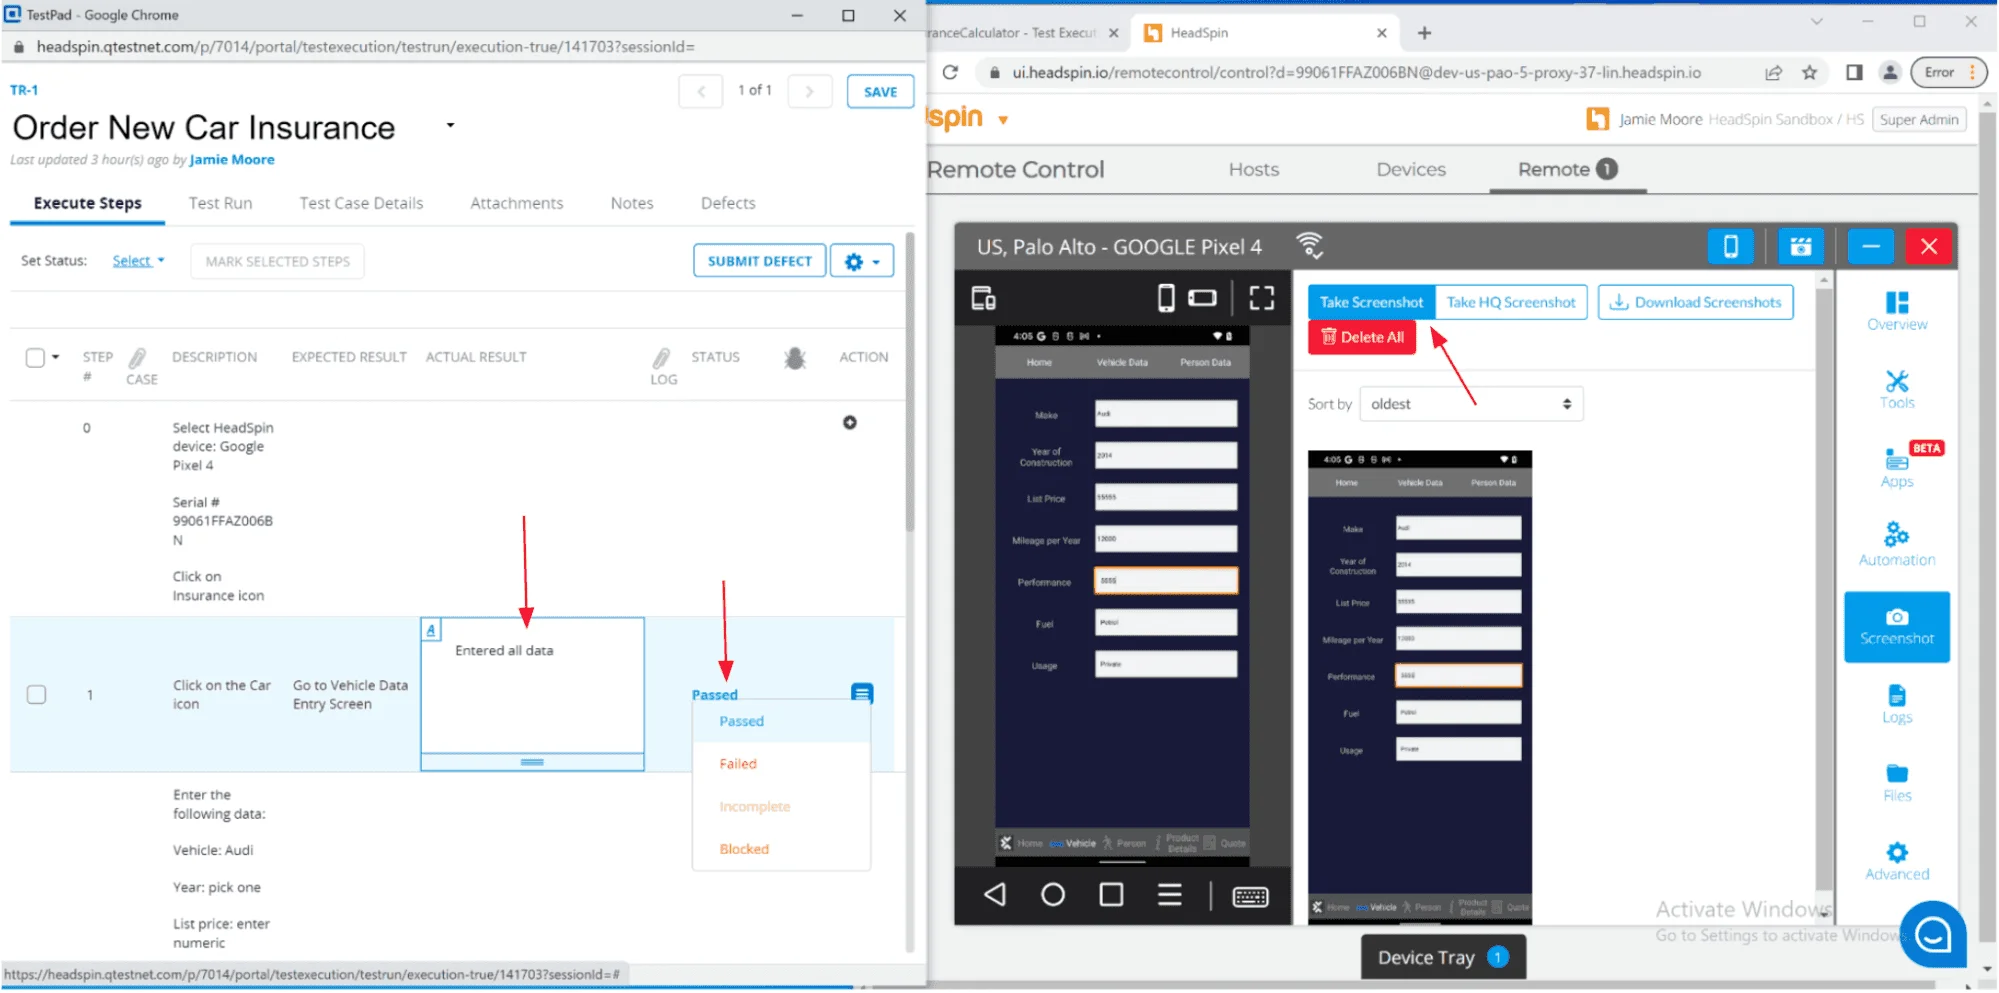The image size is (1999, 993).
Task: Switch device to landscape orientation icon
Action: pos(1202,298)
